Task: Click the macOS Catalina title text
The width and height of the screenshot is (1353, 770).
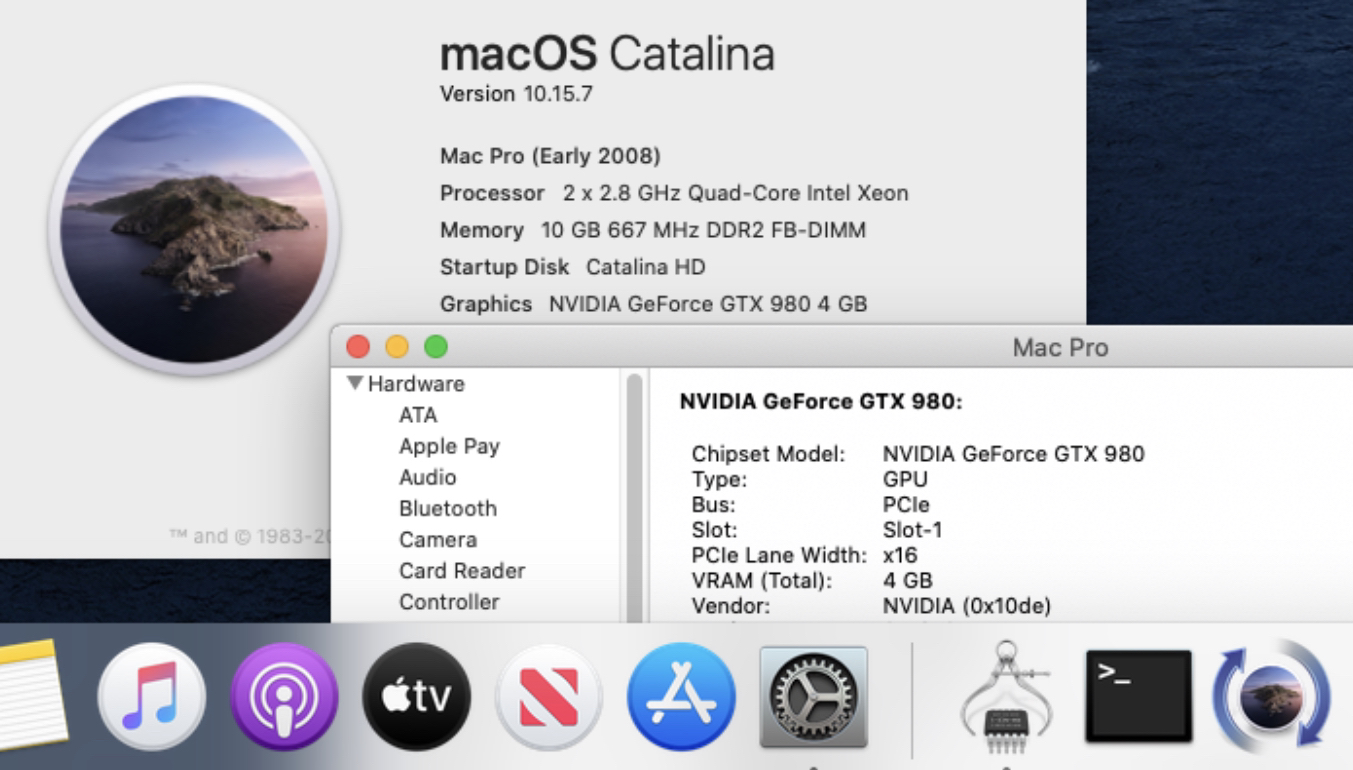Action: 607,53
